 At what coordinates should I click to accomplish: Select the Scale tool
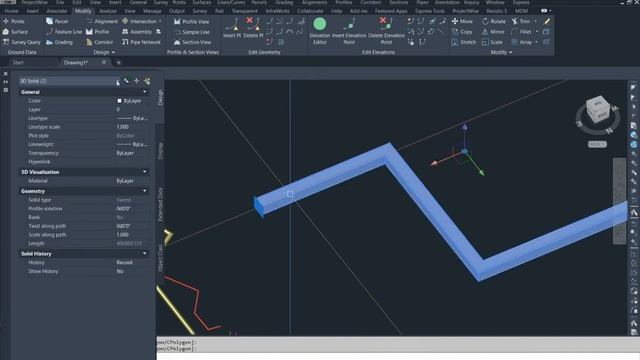[x=492, y=42]
